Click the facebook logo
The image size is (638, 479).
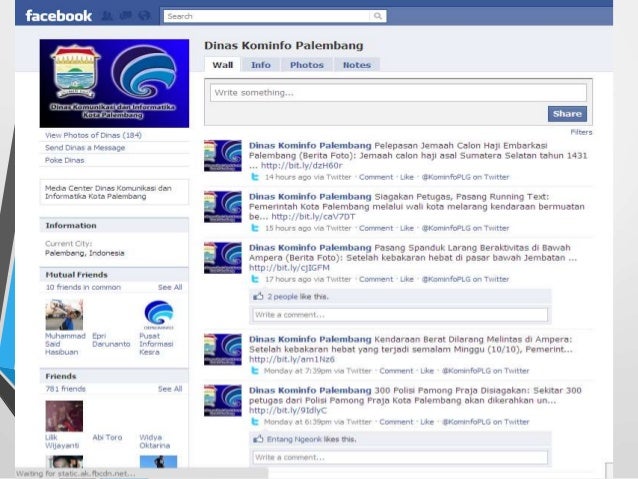(59, 16)
